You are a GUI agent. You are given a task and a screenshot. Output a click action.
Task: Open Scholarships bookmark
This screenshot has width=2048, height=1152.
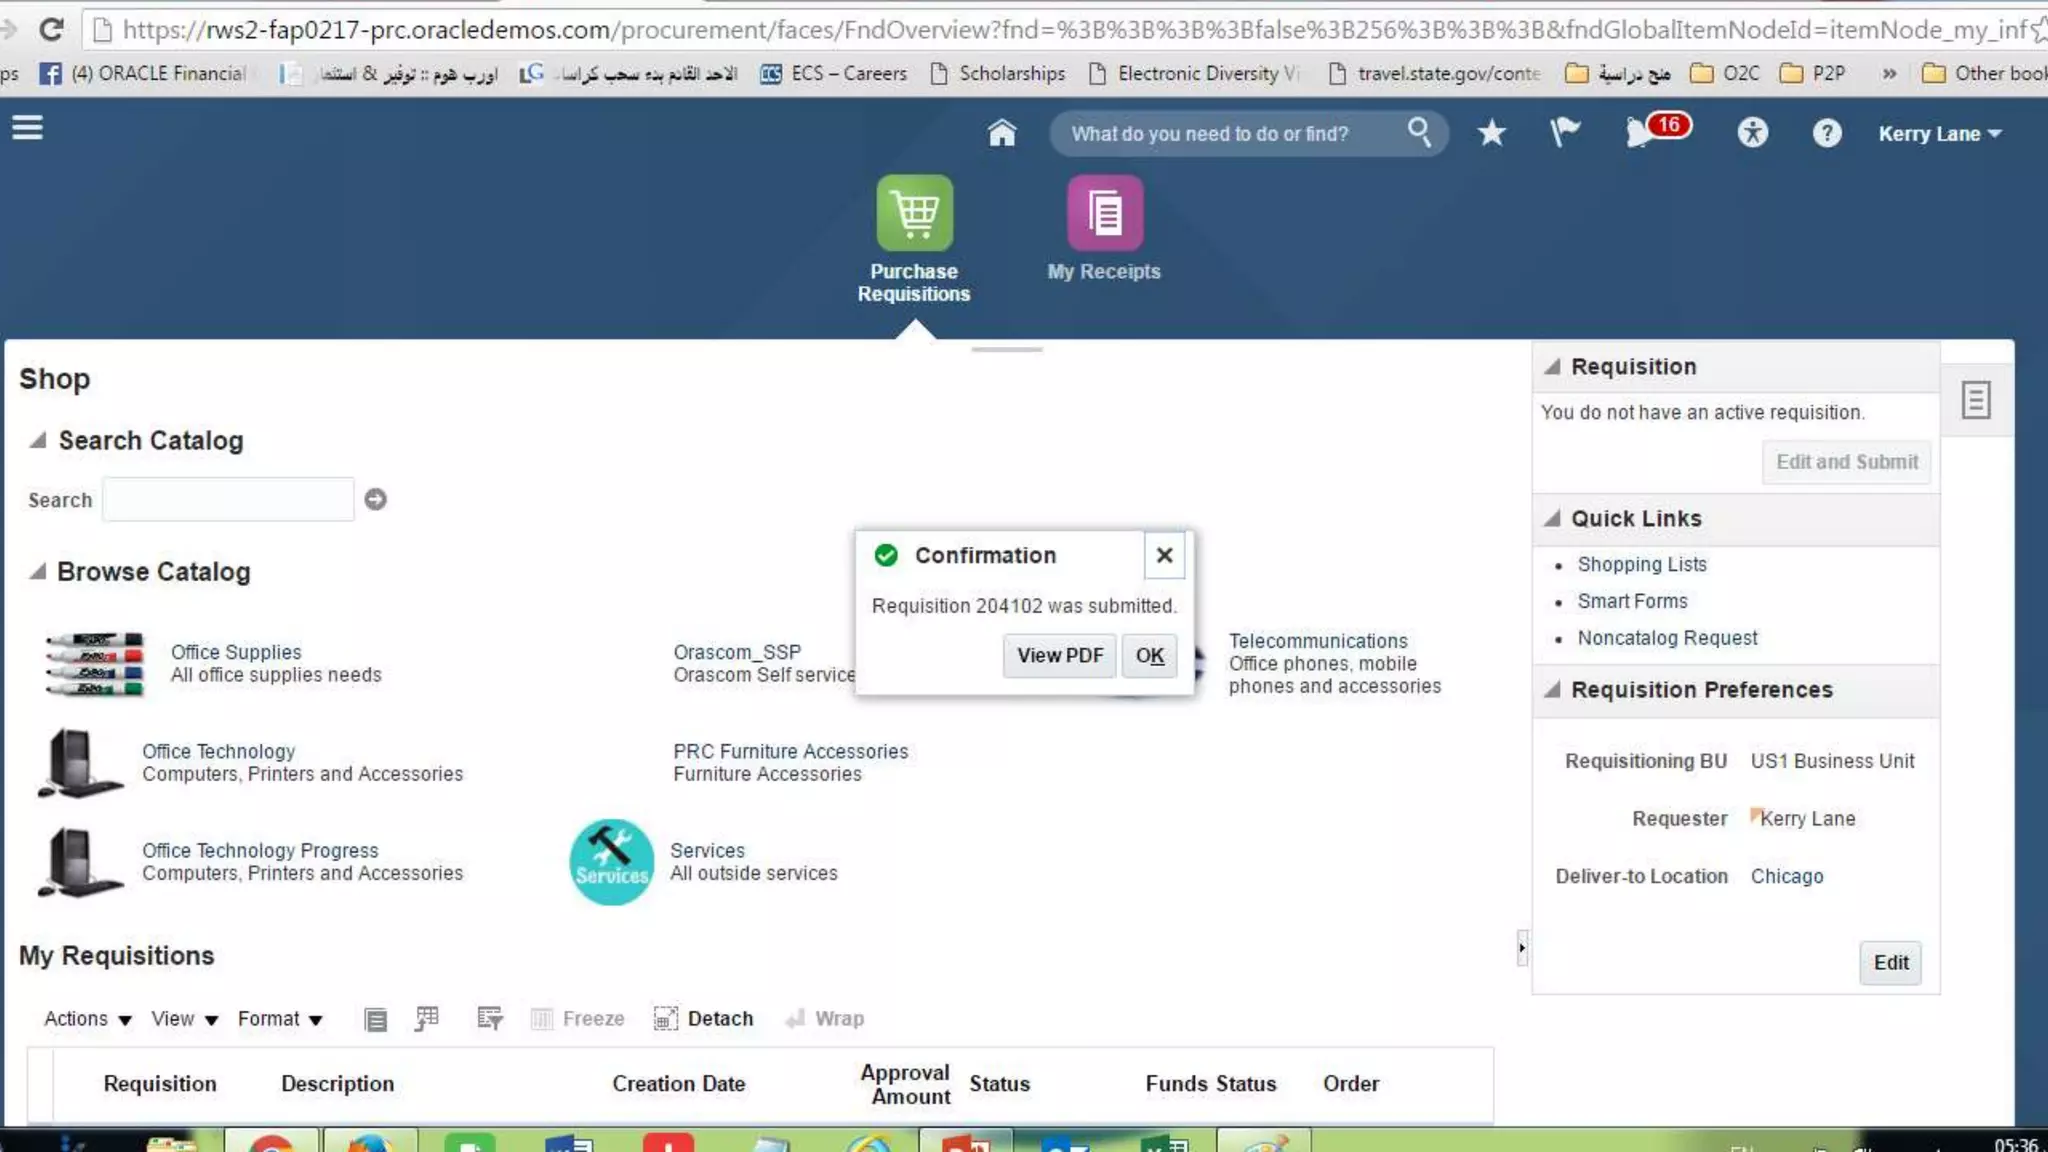[x=998, y=73]
